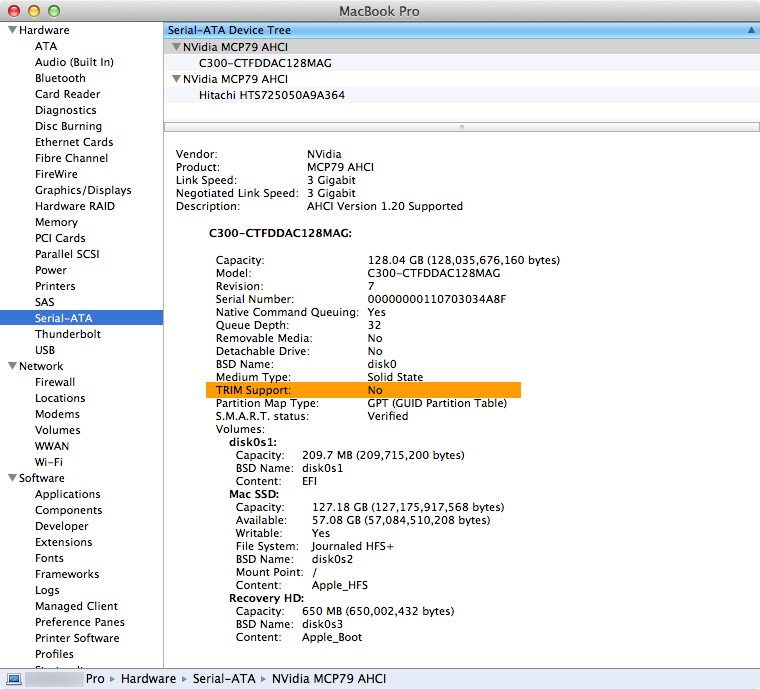The width and height of the screenshot is (760, 689).
Task: Collapse the Hardware section triangle in sidebar
Action: (x=11, y=30)
